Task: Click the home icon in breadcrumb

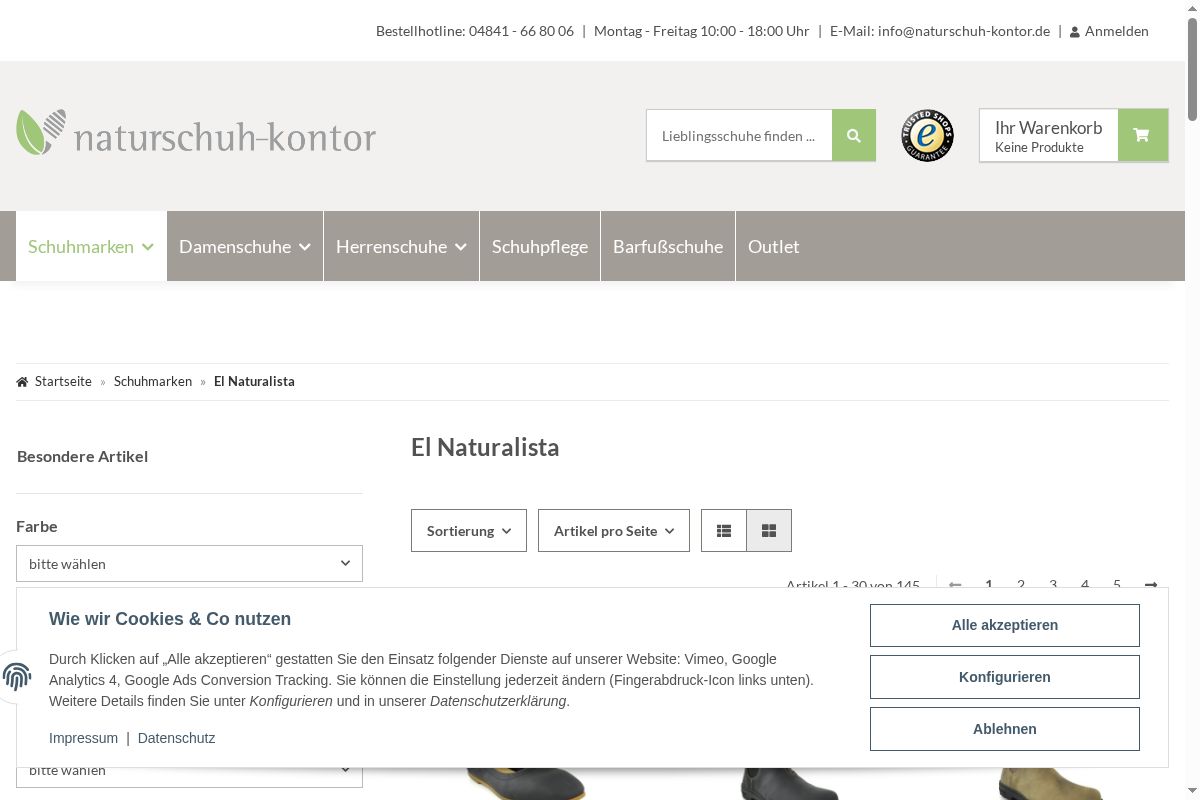Action: 23,382
